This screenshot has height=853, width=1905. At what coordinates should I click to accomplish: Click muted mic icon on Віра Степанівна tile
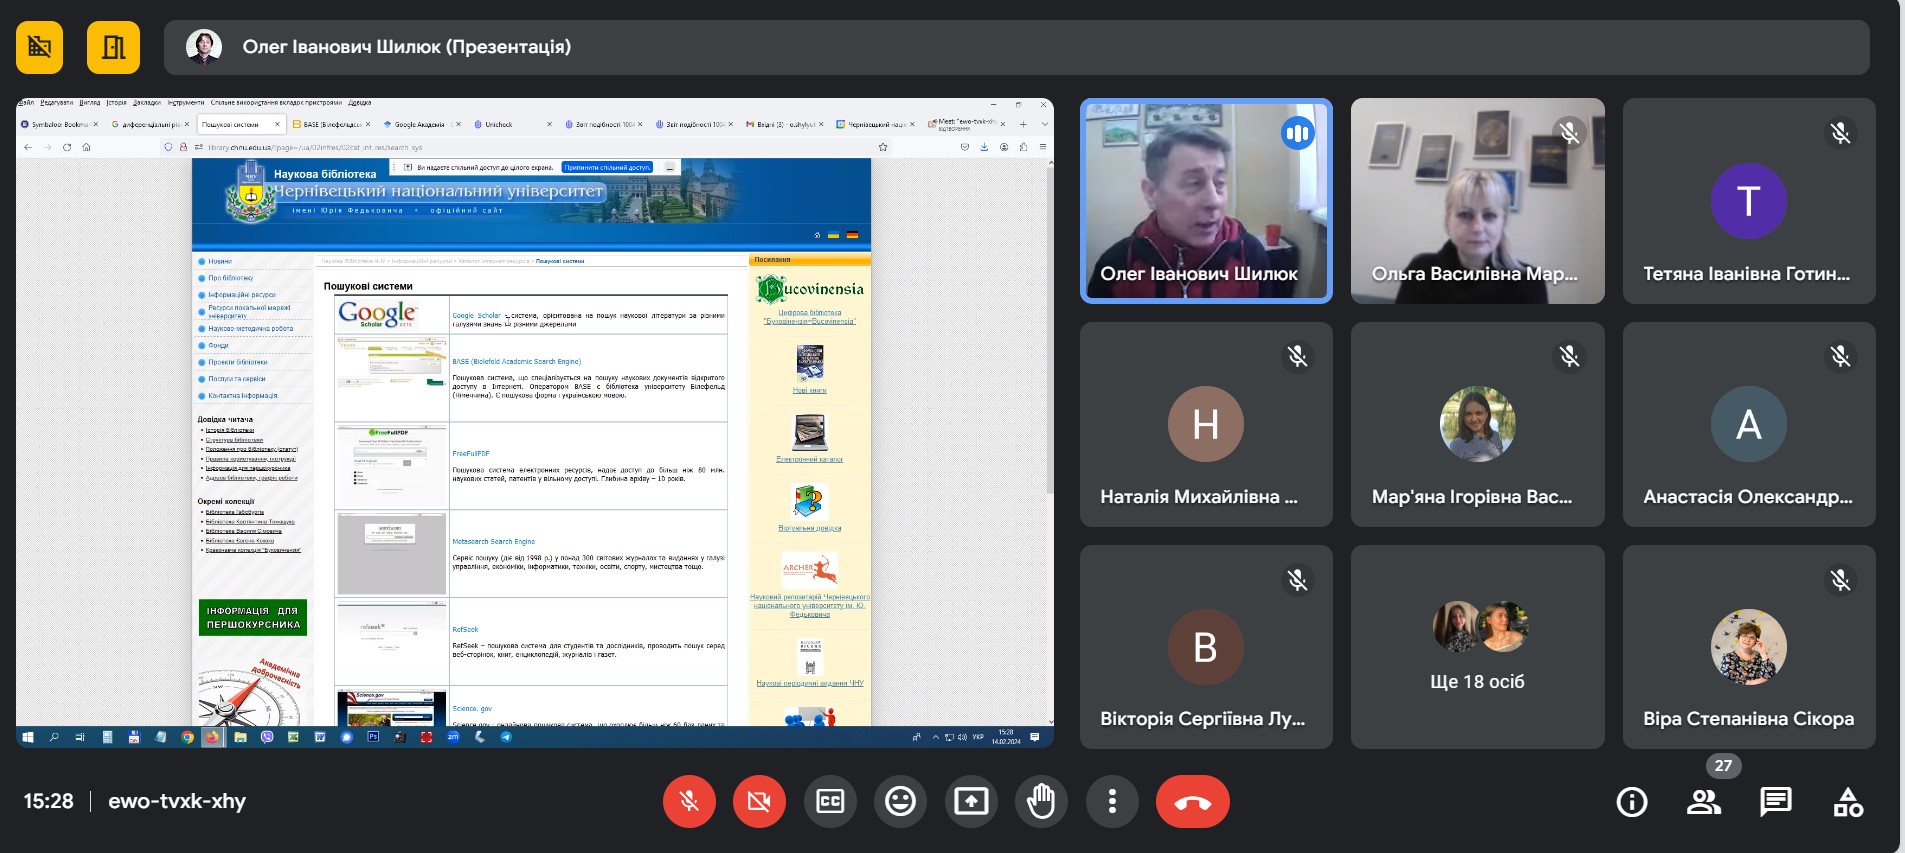point(1840,580)
